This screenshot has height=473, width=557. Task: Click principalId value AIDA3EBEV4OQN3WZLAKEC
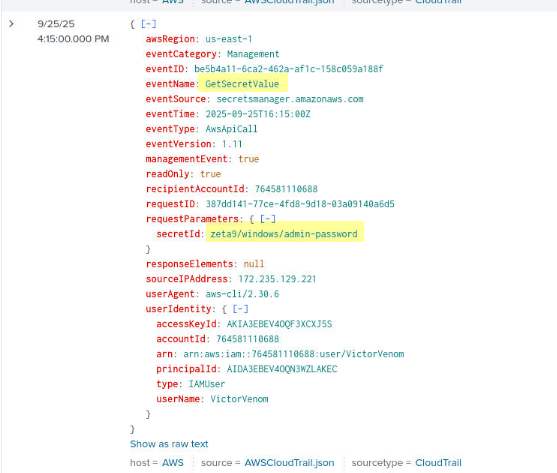(282, 369)
